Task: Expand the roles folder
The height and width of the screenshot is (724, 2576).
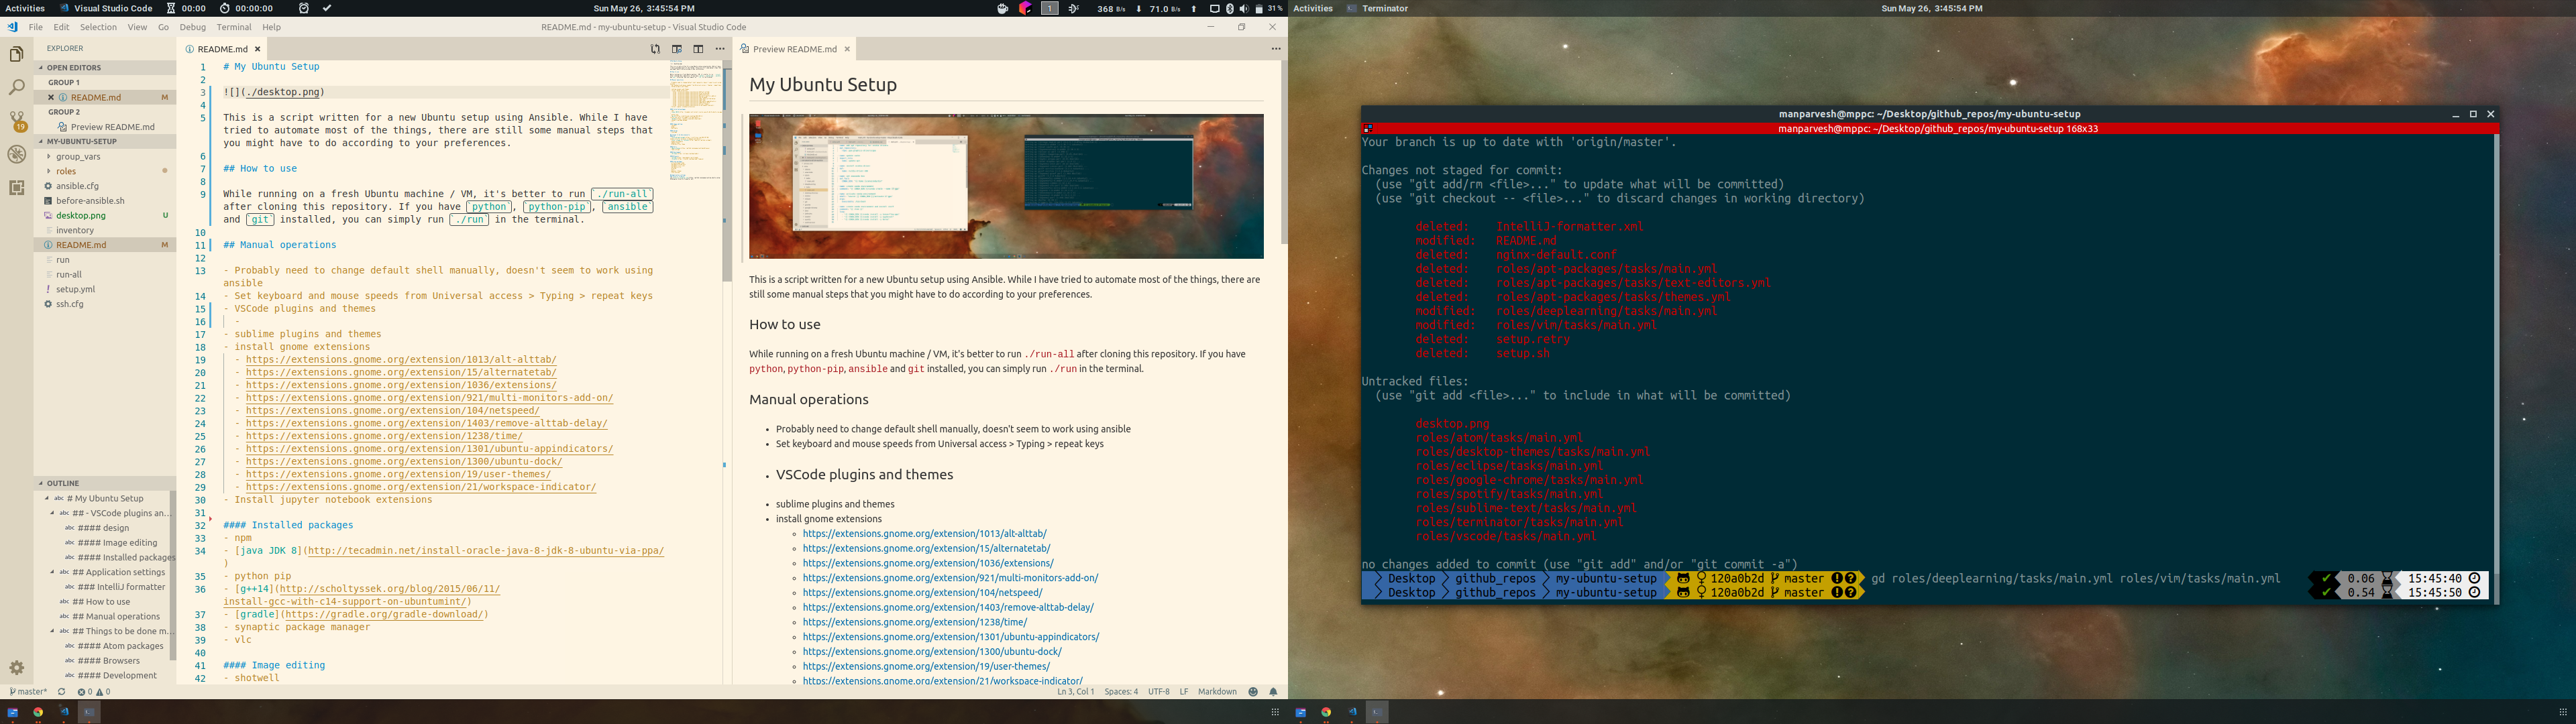Action: (66, 171)
